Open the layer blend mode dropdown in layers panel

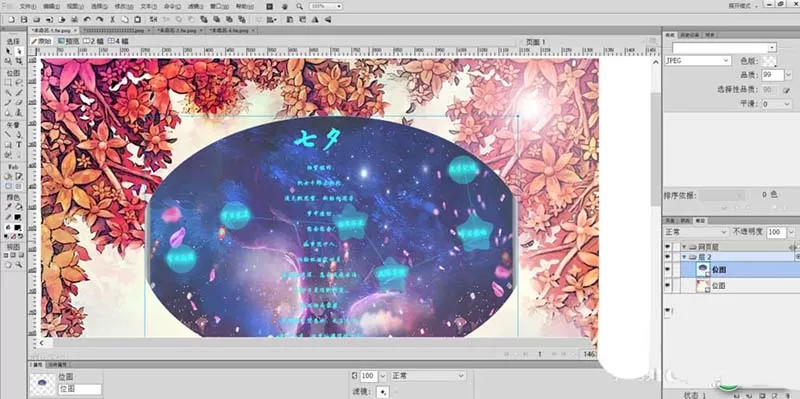696,232
